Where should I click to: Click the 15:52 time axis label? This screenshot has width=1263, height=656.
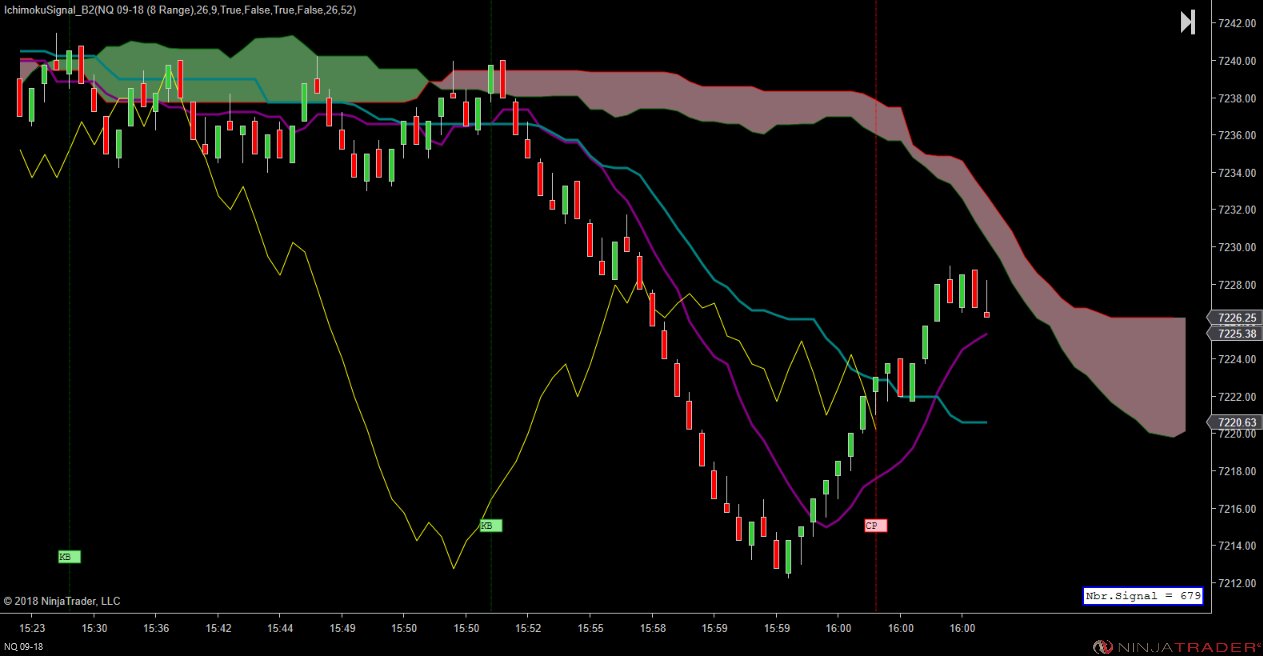pyautogui.click(x=528, y=628)
